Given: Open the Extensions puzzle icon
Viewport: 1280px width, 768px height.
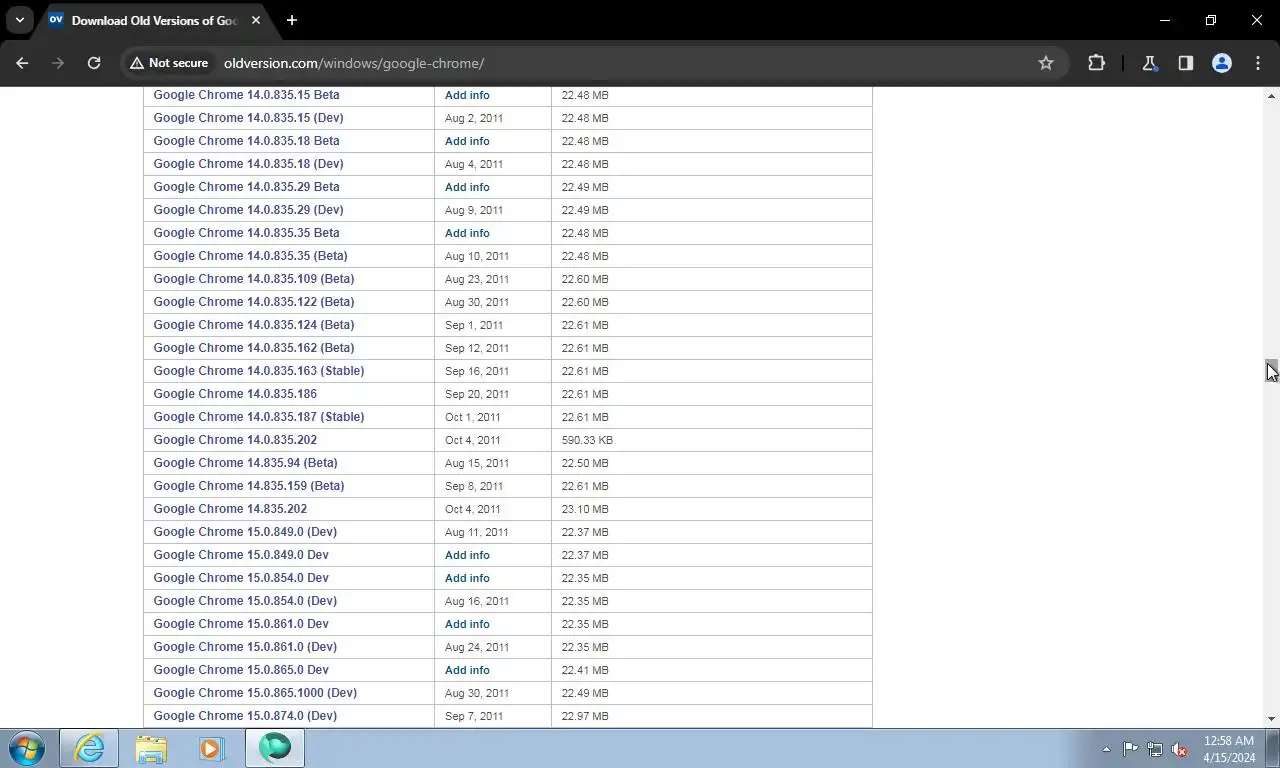Looking at the screenshot, I should point(1096,63).
